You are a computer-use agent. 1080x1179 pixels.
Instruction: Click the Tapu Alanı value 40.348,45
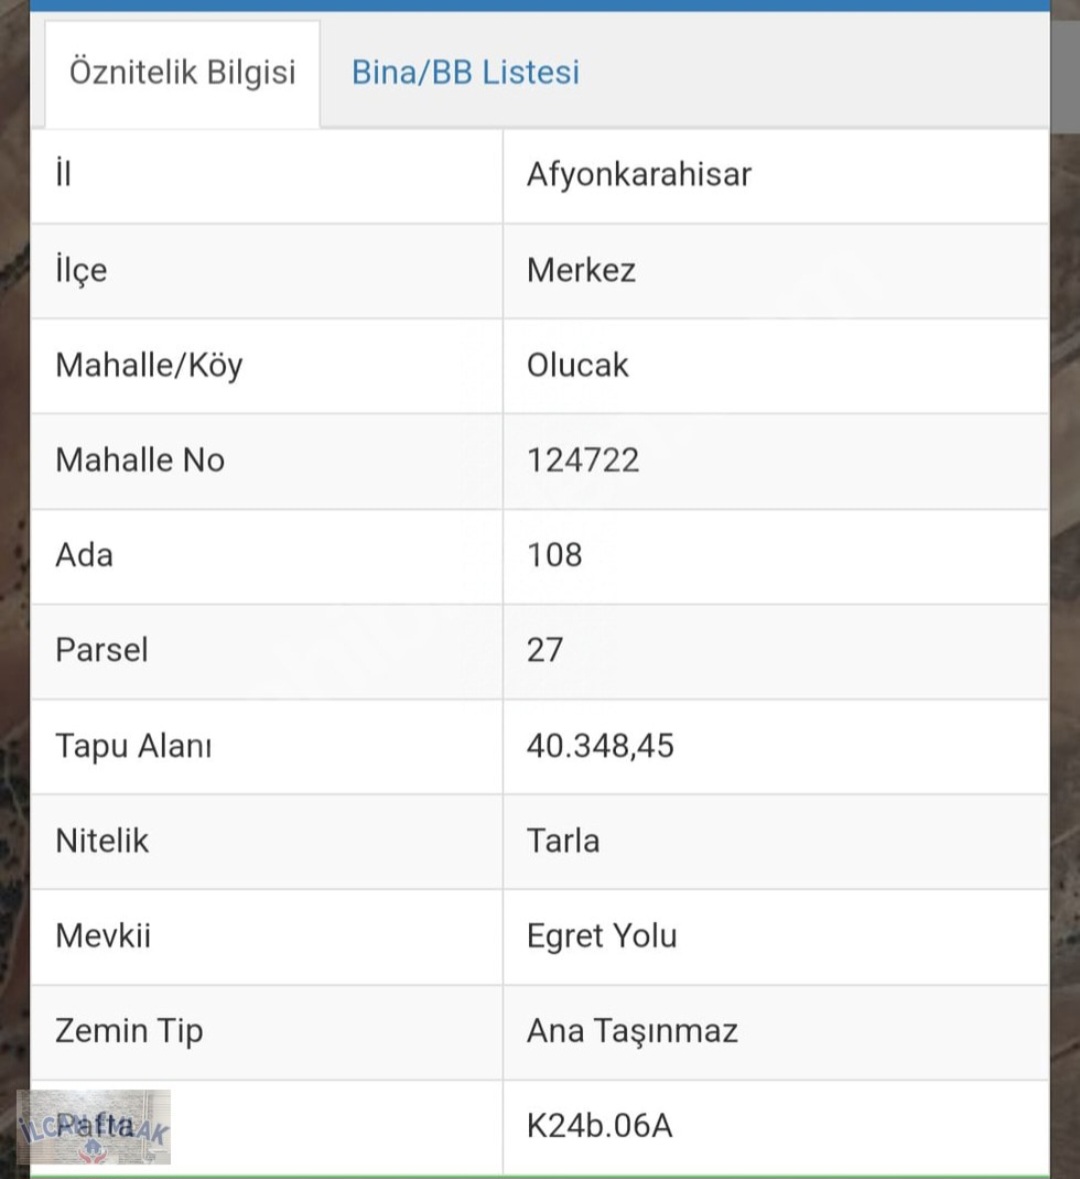[600, 746]
